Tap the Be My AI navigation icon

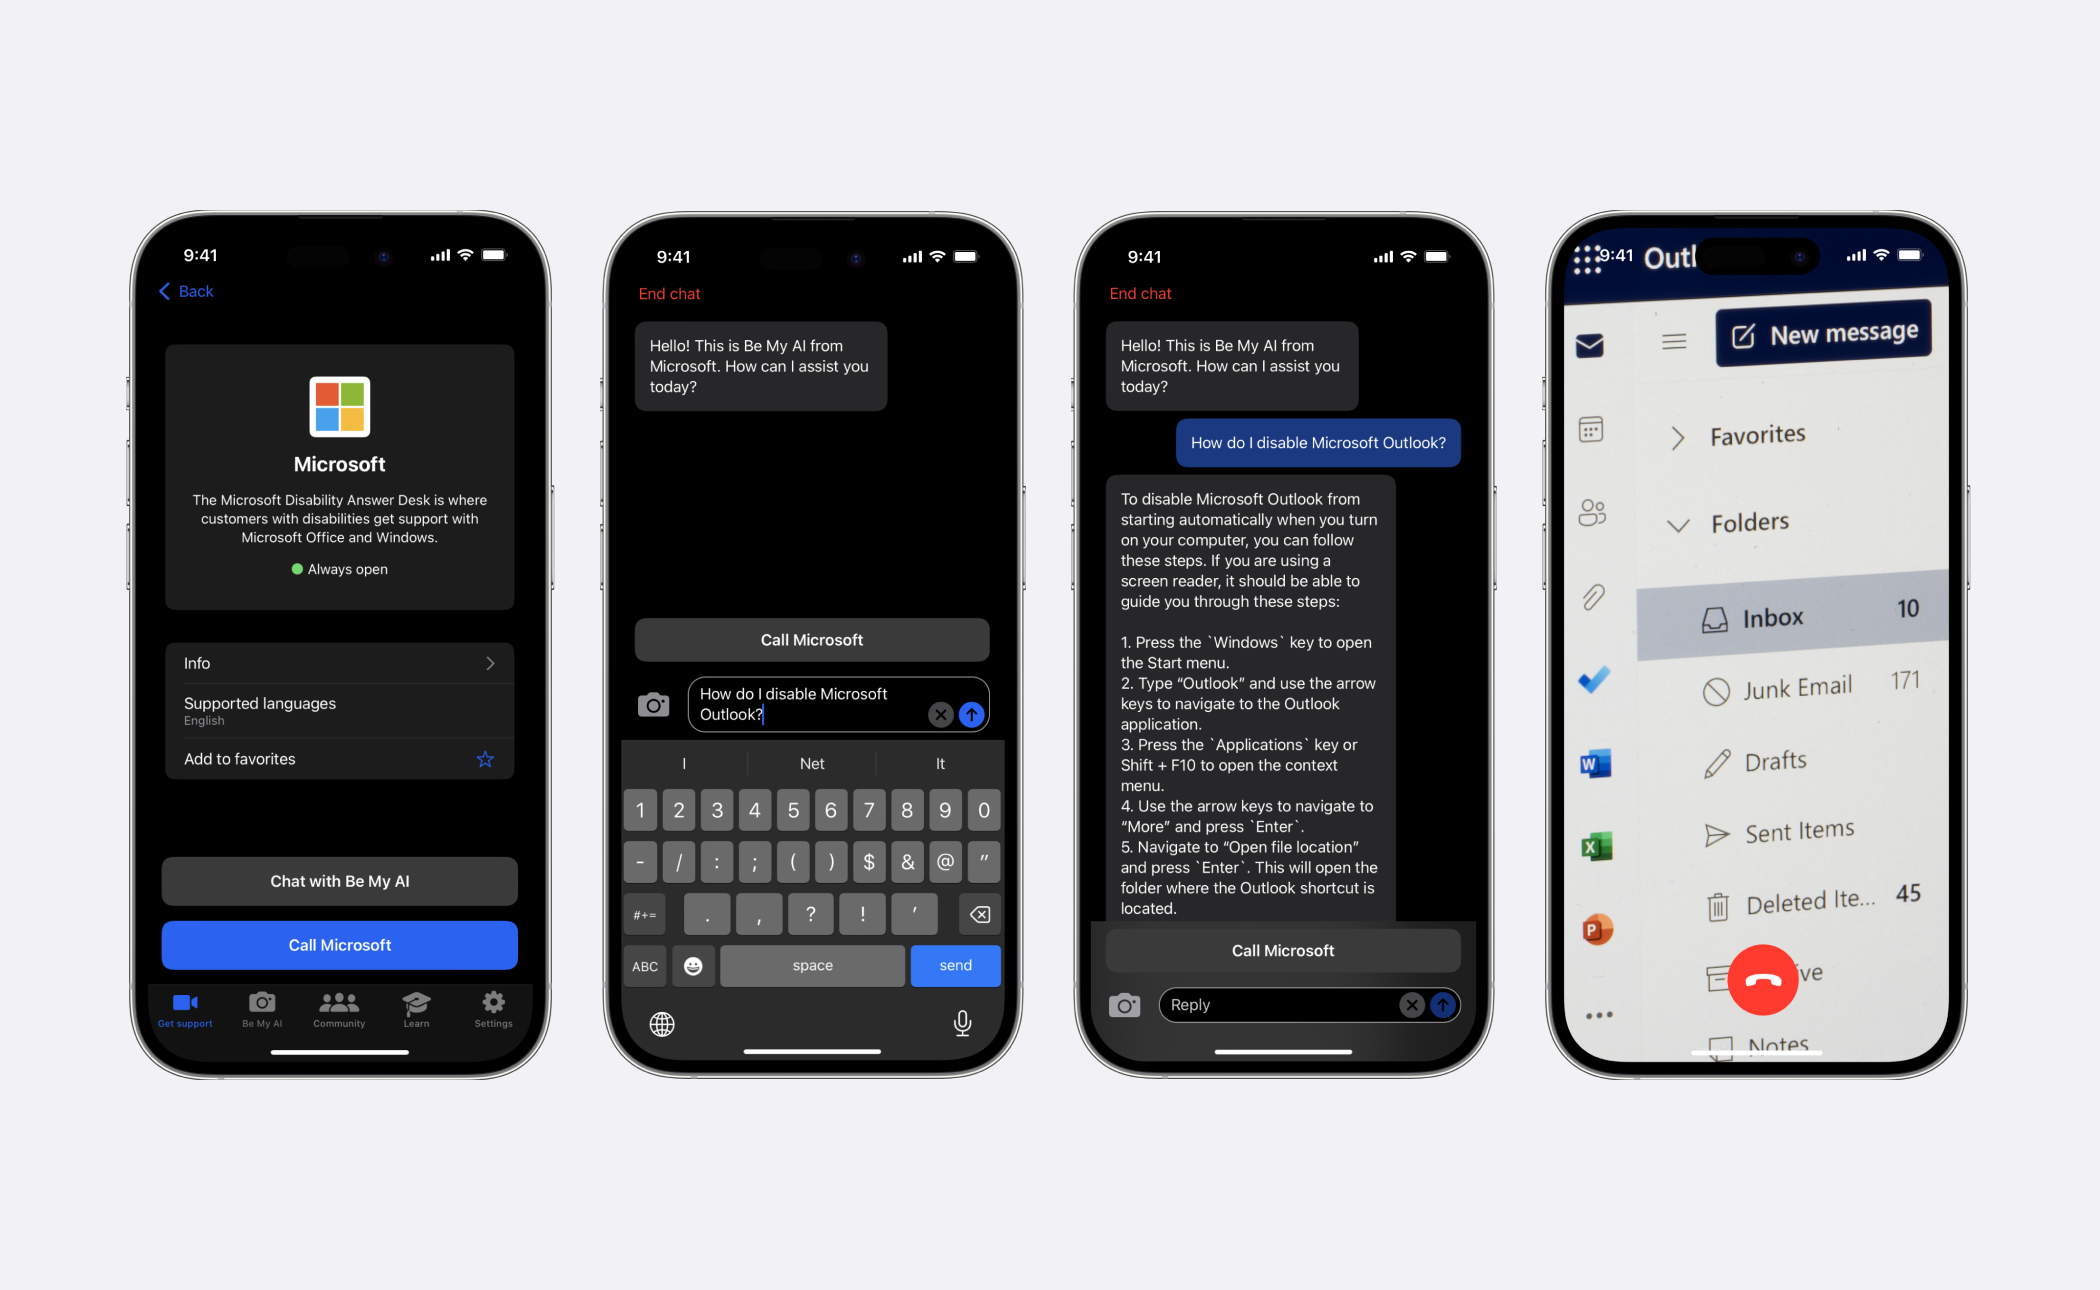tap(262, 1005)
